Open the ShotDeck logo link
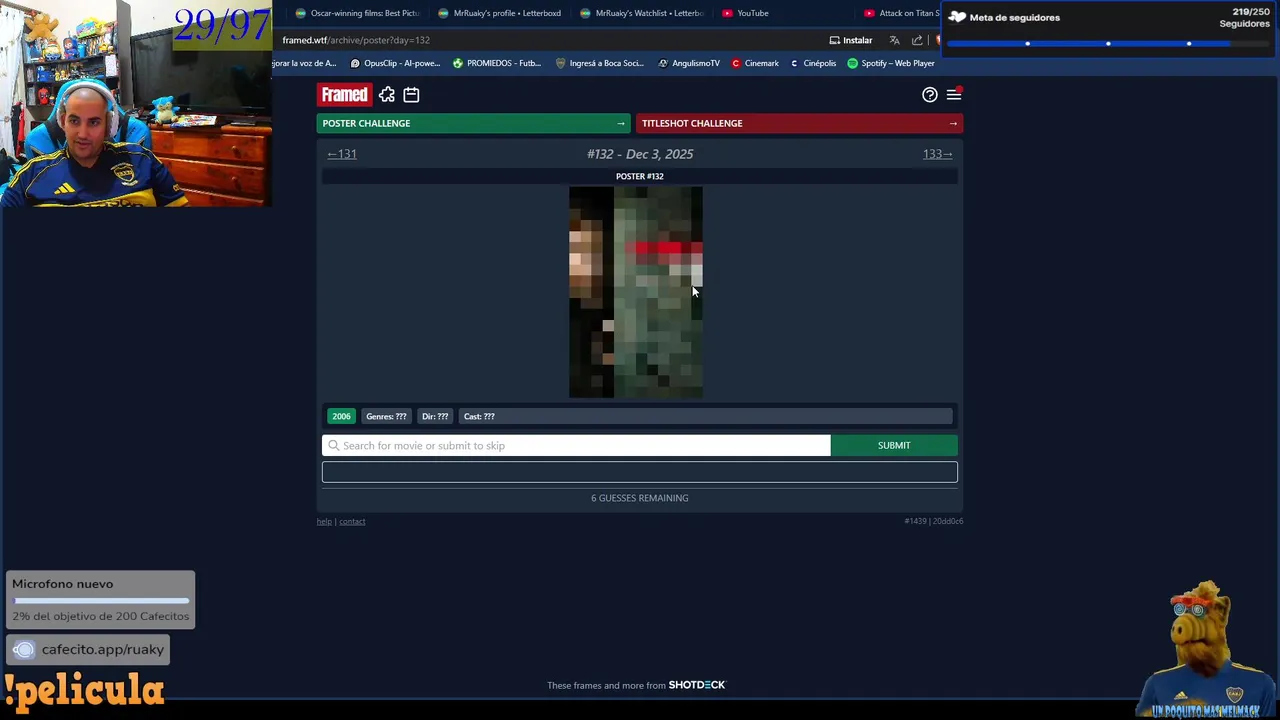The height and width of the screenshot is (720, 1280). coord(697,685)
